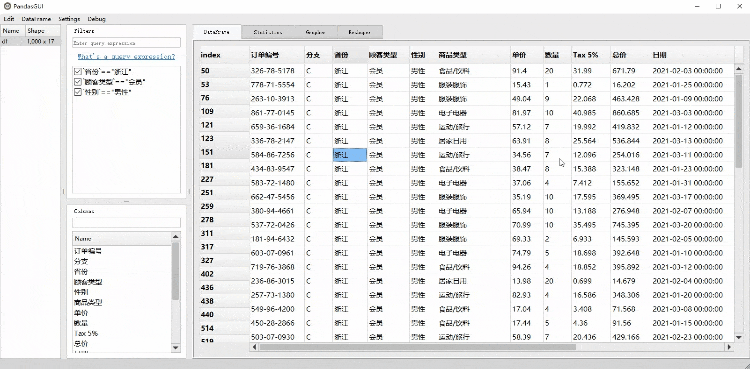Click the table's vertical scrollbar thumb
Image resolution: width=750 pixels, height=369 pixels.
coord(739,121)
